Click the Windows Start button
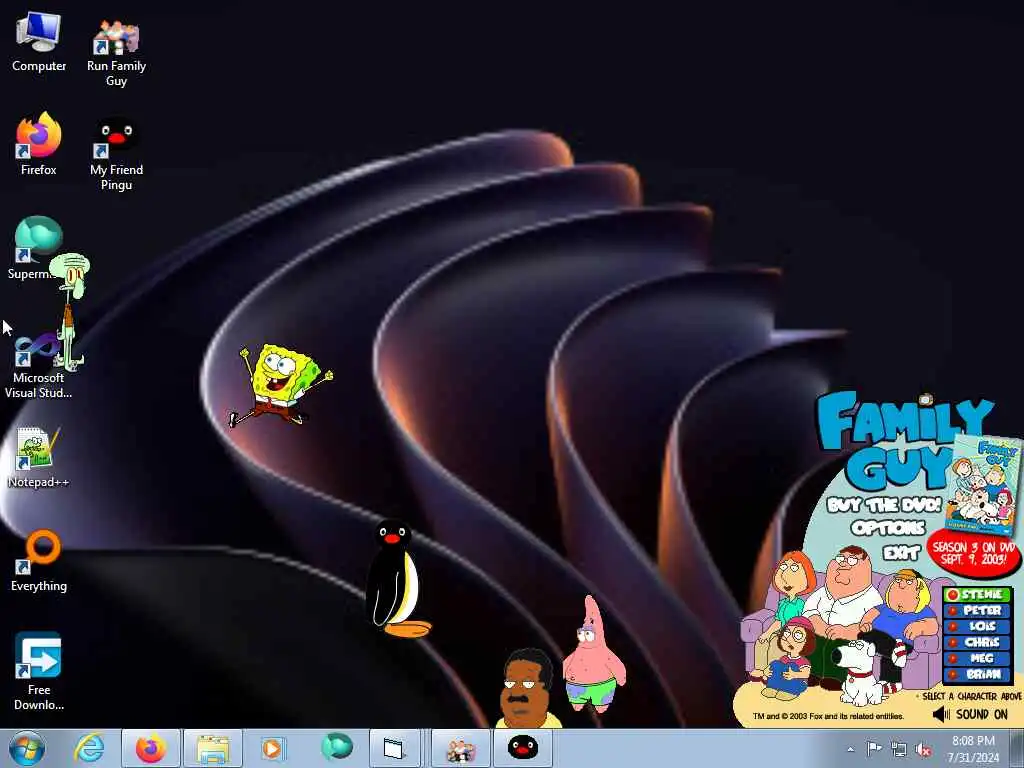 click(x=27, y=748)
